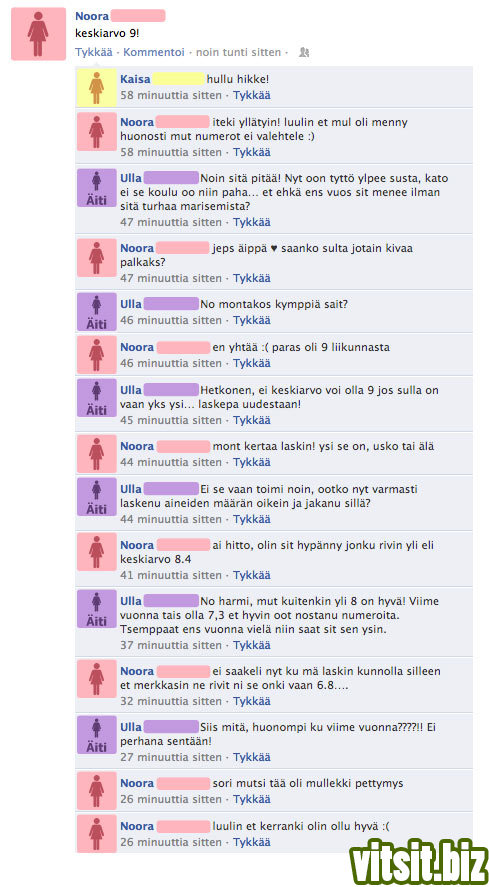489x887 pixels.
Task: Click the Äiti avatar on the 'Siis mitä, huonompi' comment
Action: click(97, 734)
